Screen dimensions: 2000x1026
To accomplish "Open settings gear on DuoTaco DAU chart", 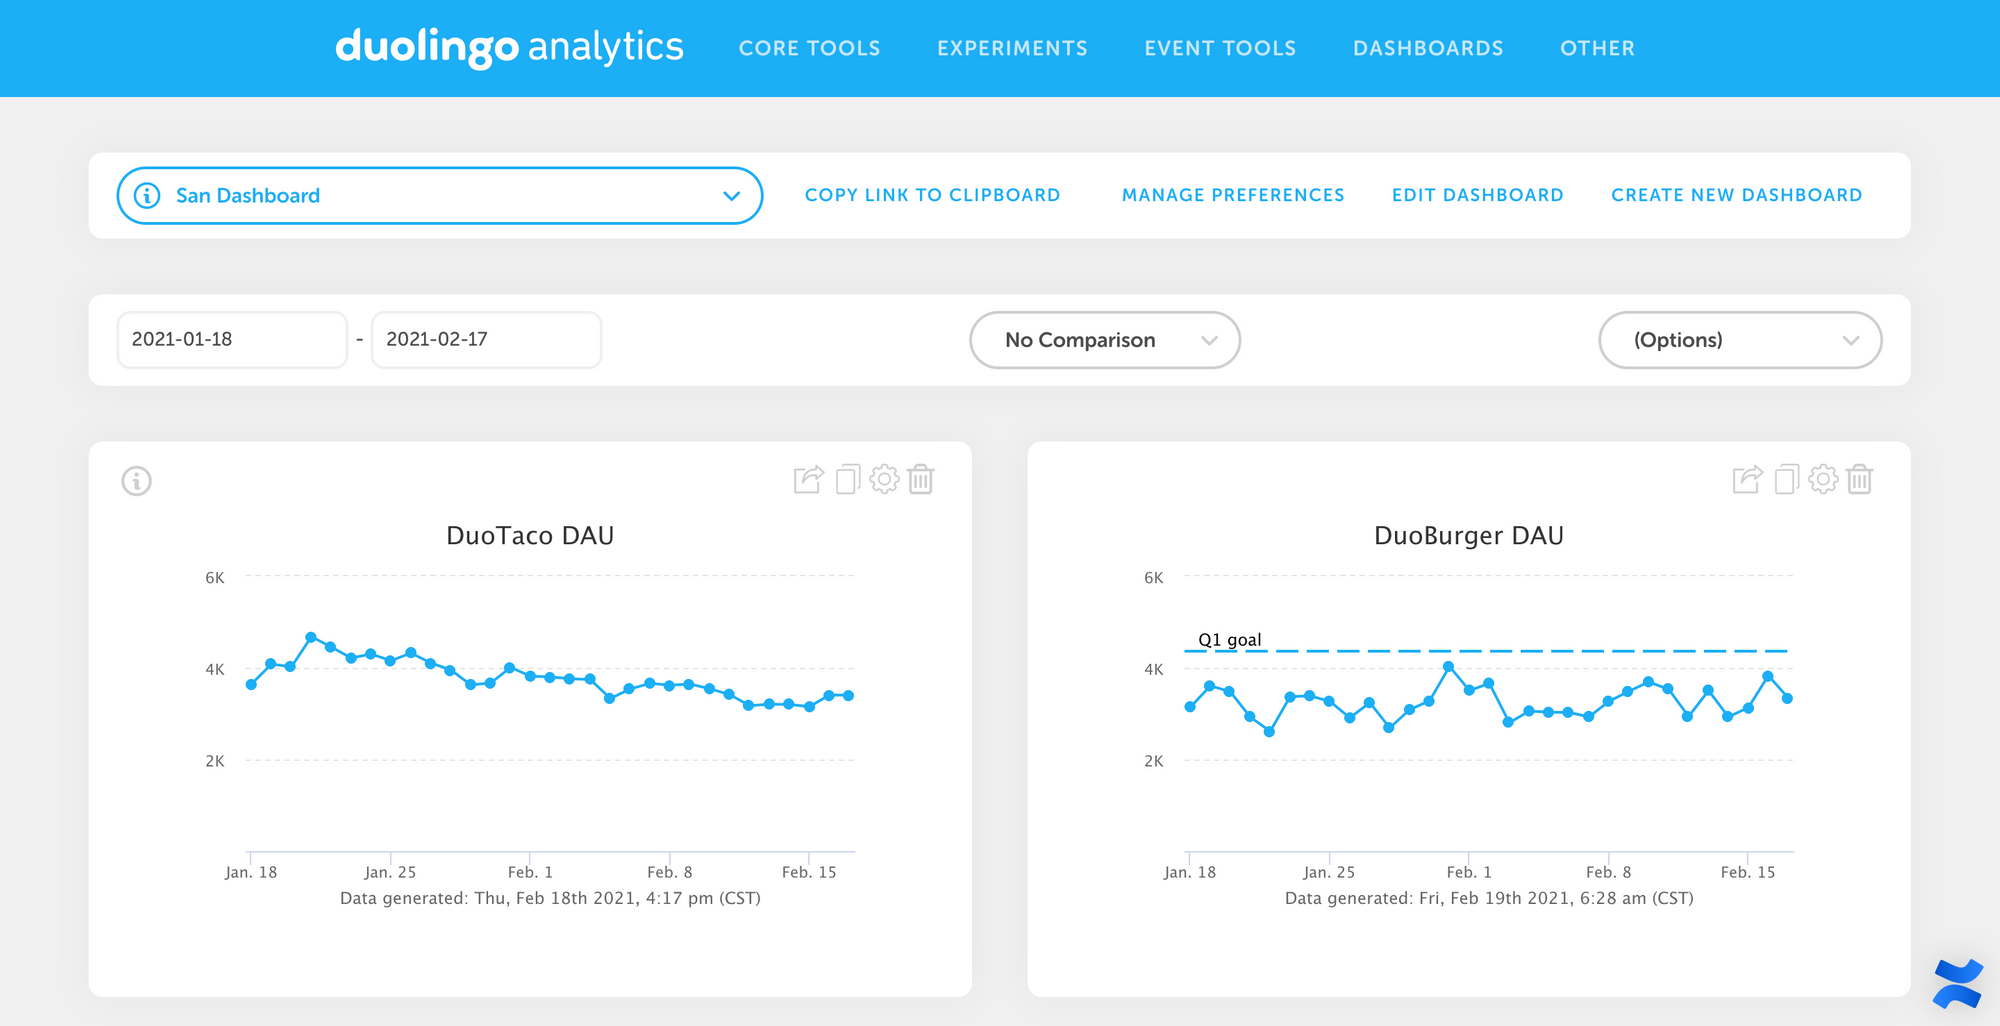I will 884,480.
